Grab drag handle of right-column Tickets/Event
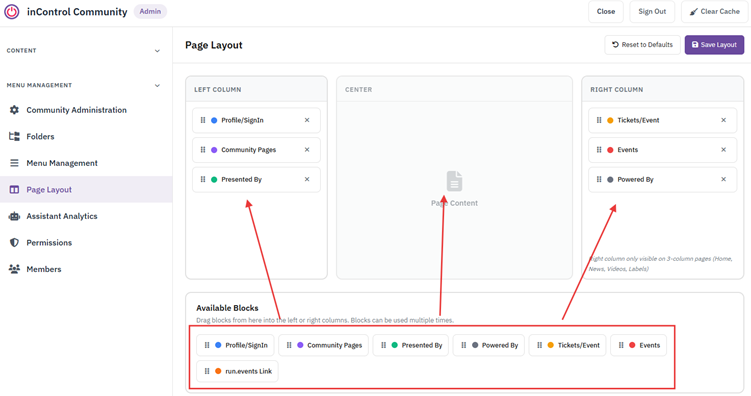The height and width of the screenshot is (396, 751). pos(599,120)
